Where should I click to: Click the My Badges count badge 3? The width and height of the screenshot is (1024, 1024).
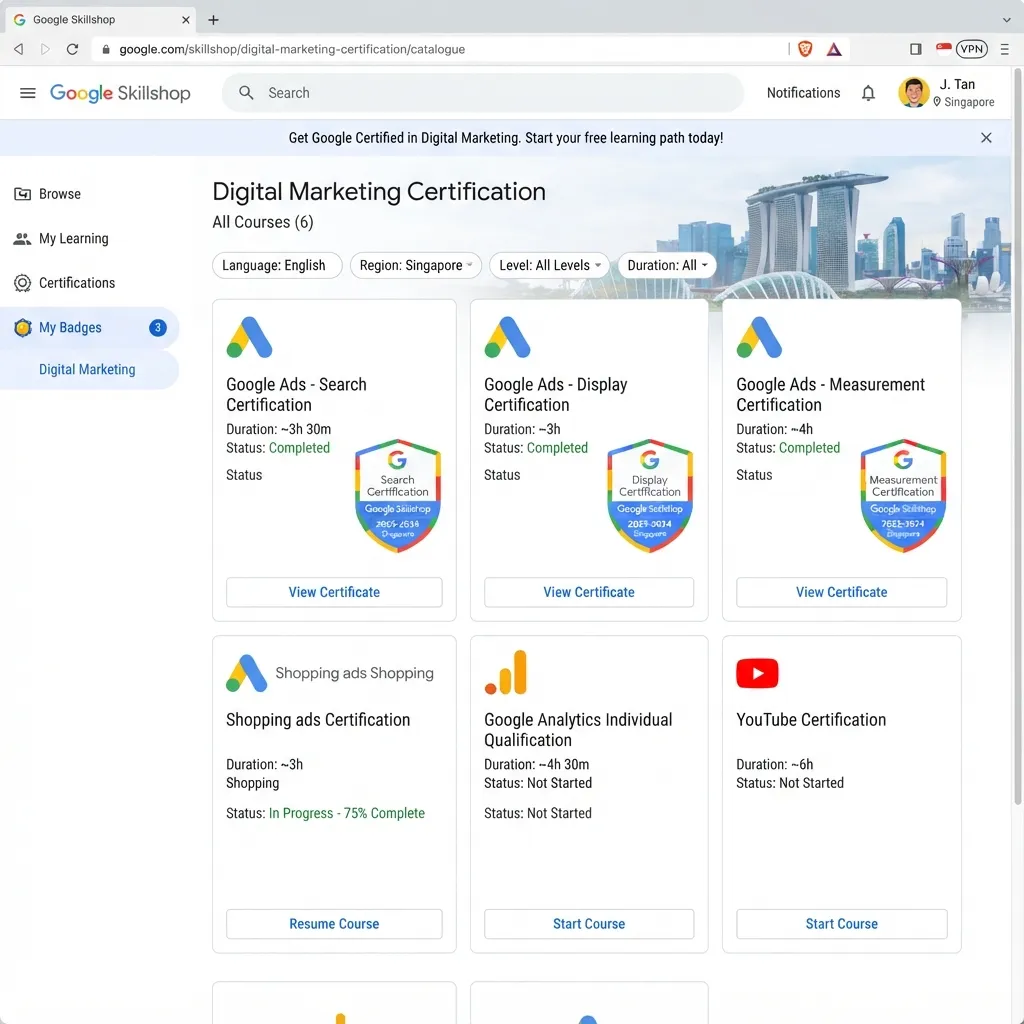coord(157,327)
